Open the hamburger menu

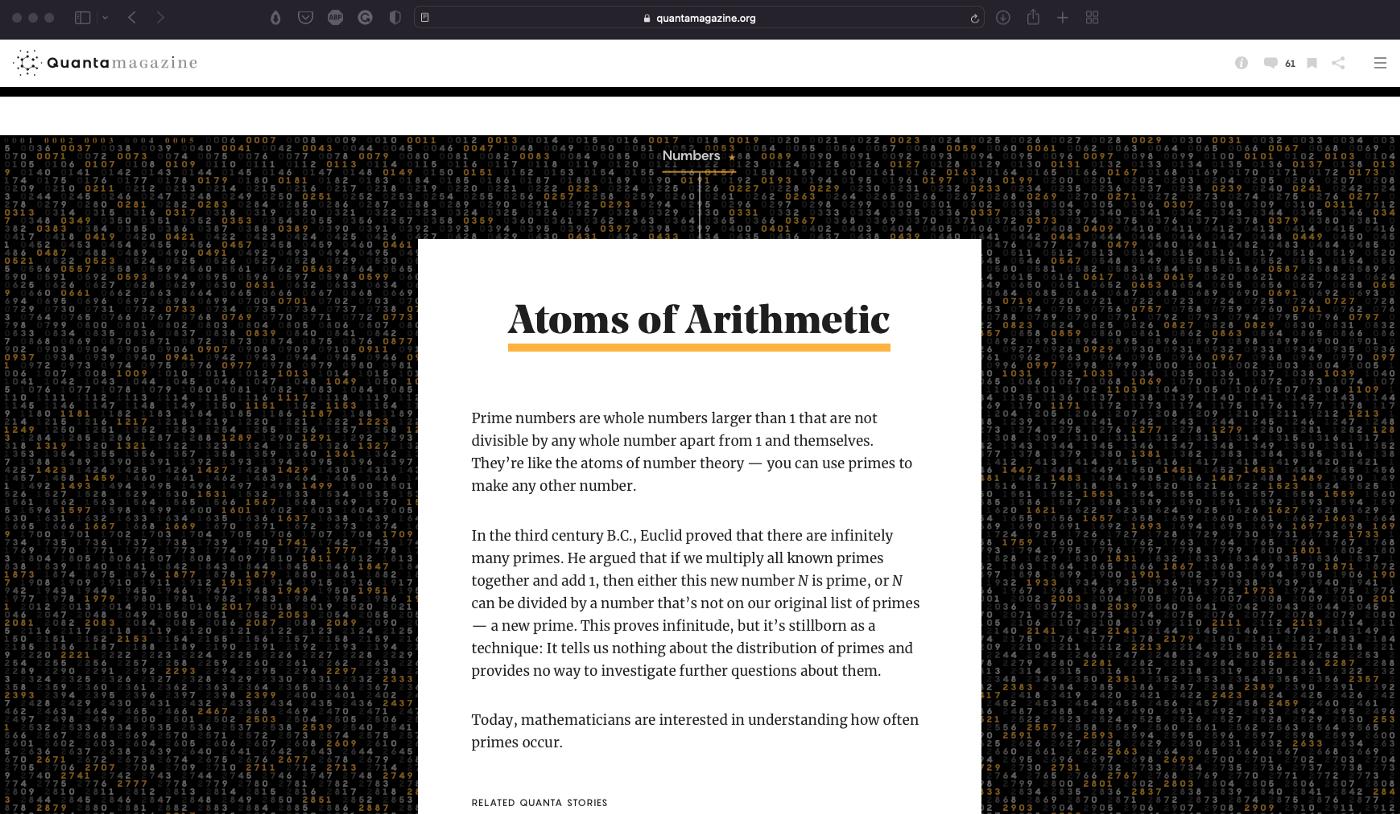point(1380,63)
